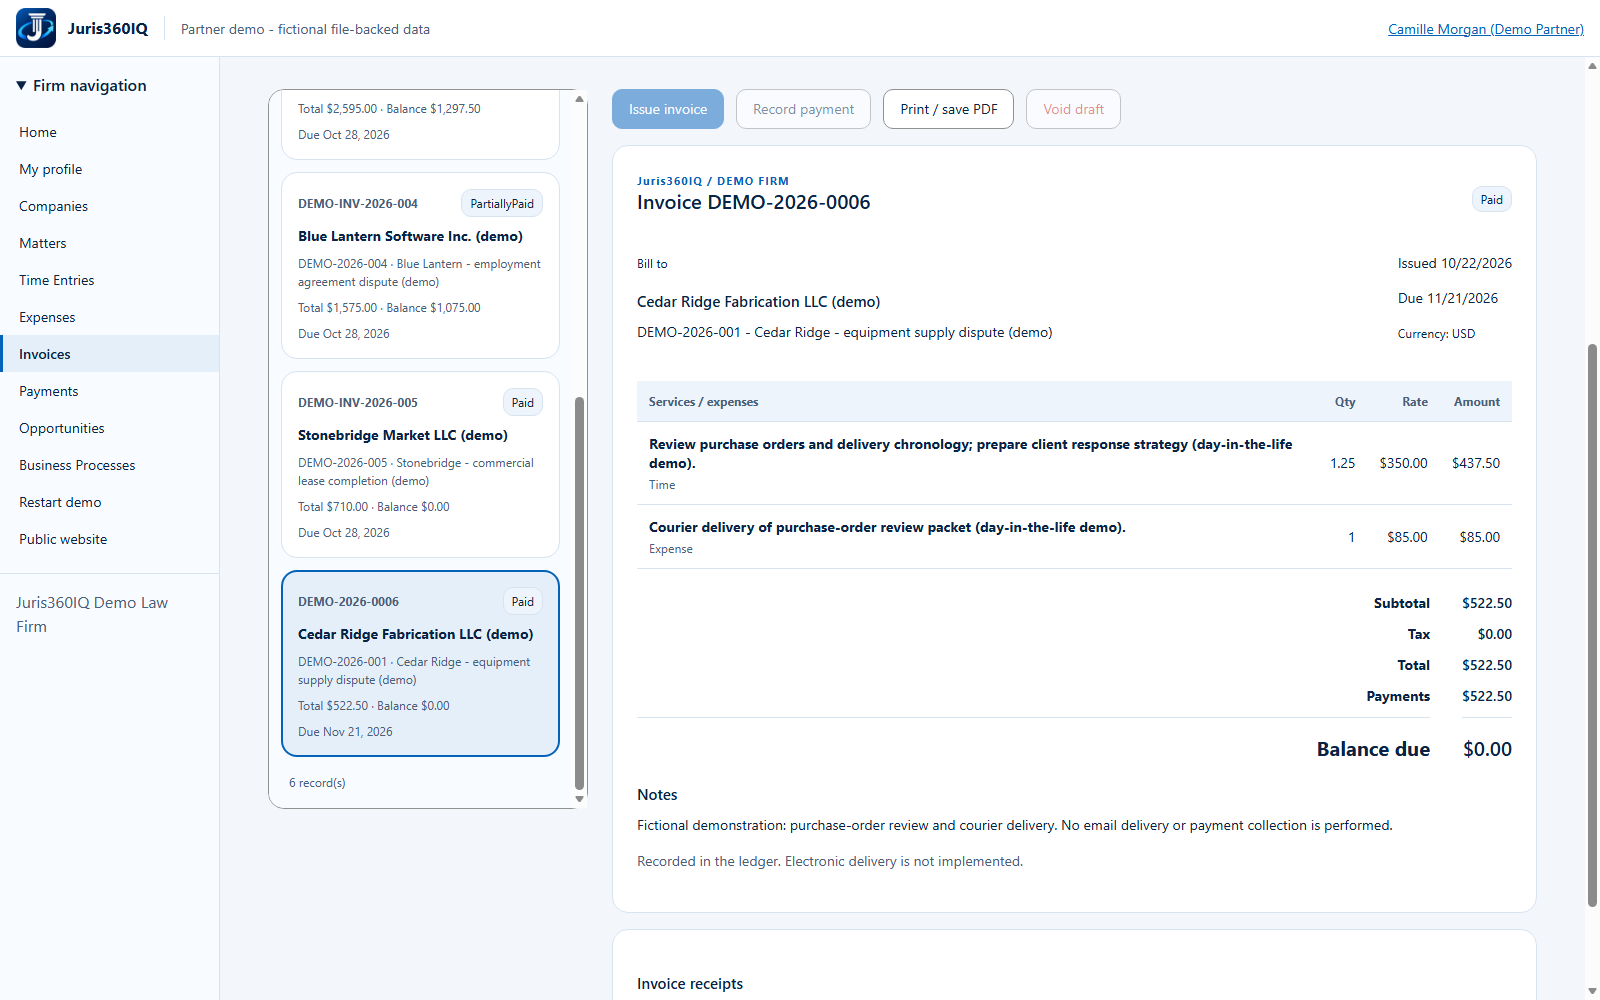Click the $437.50 amount in the time row
This screenshot has width=1600, height=1000.
click(1475, 463)
